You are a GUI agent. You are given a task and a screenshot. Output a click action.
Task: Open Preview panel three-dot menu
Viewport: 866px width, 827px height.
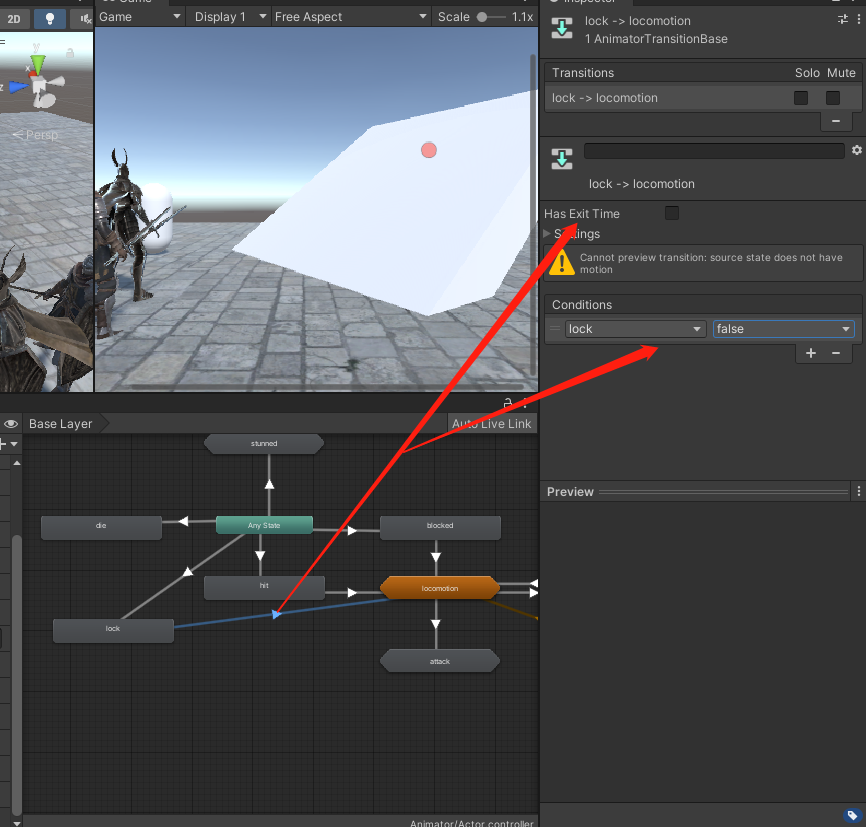[859, 491]
